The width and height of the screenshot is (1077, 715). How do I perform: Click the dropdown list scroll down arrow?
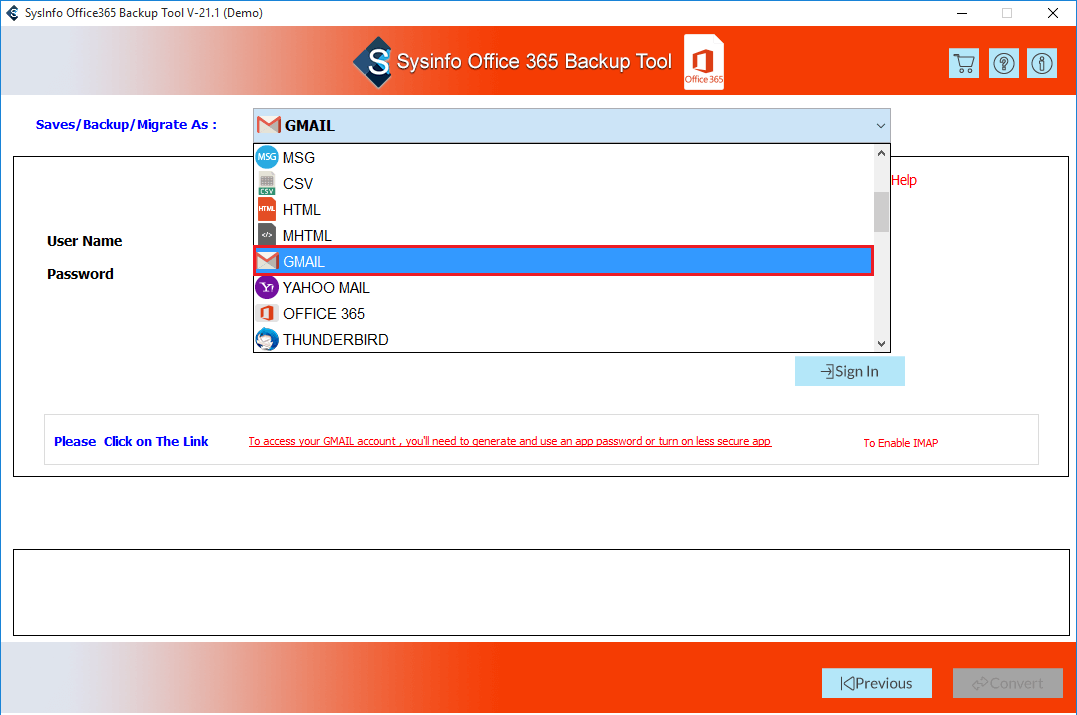(881, 343)
